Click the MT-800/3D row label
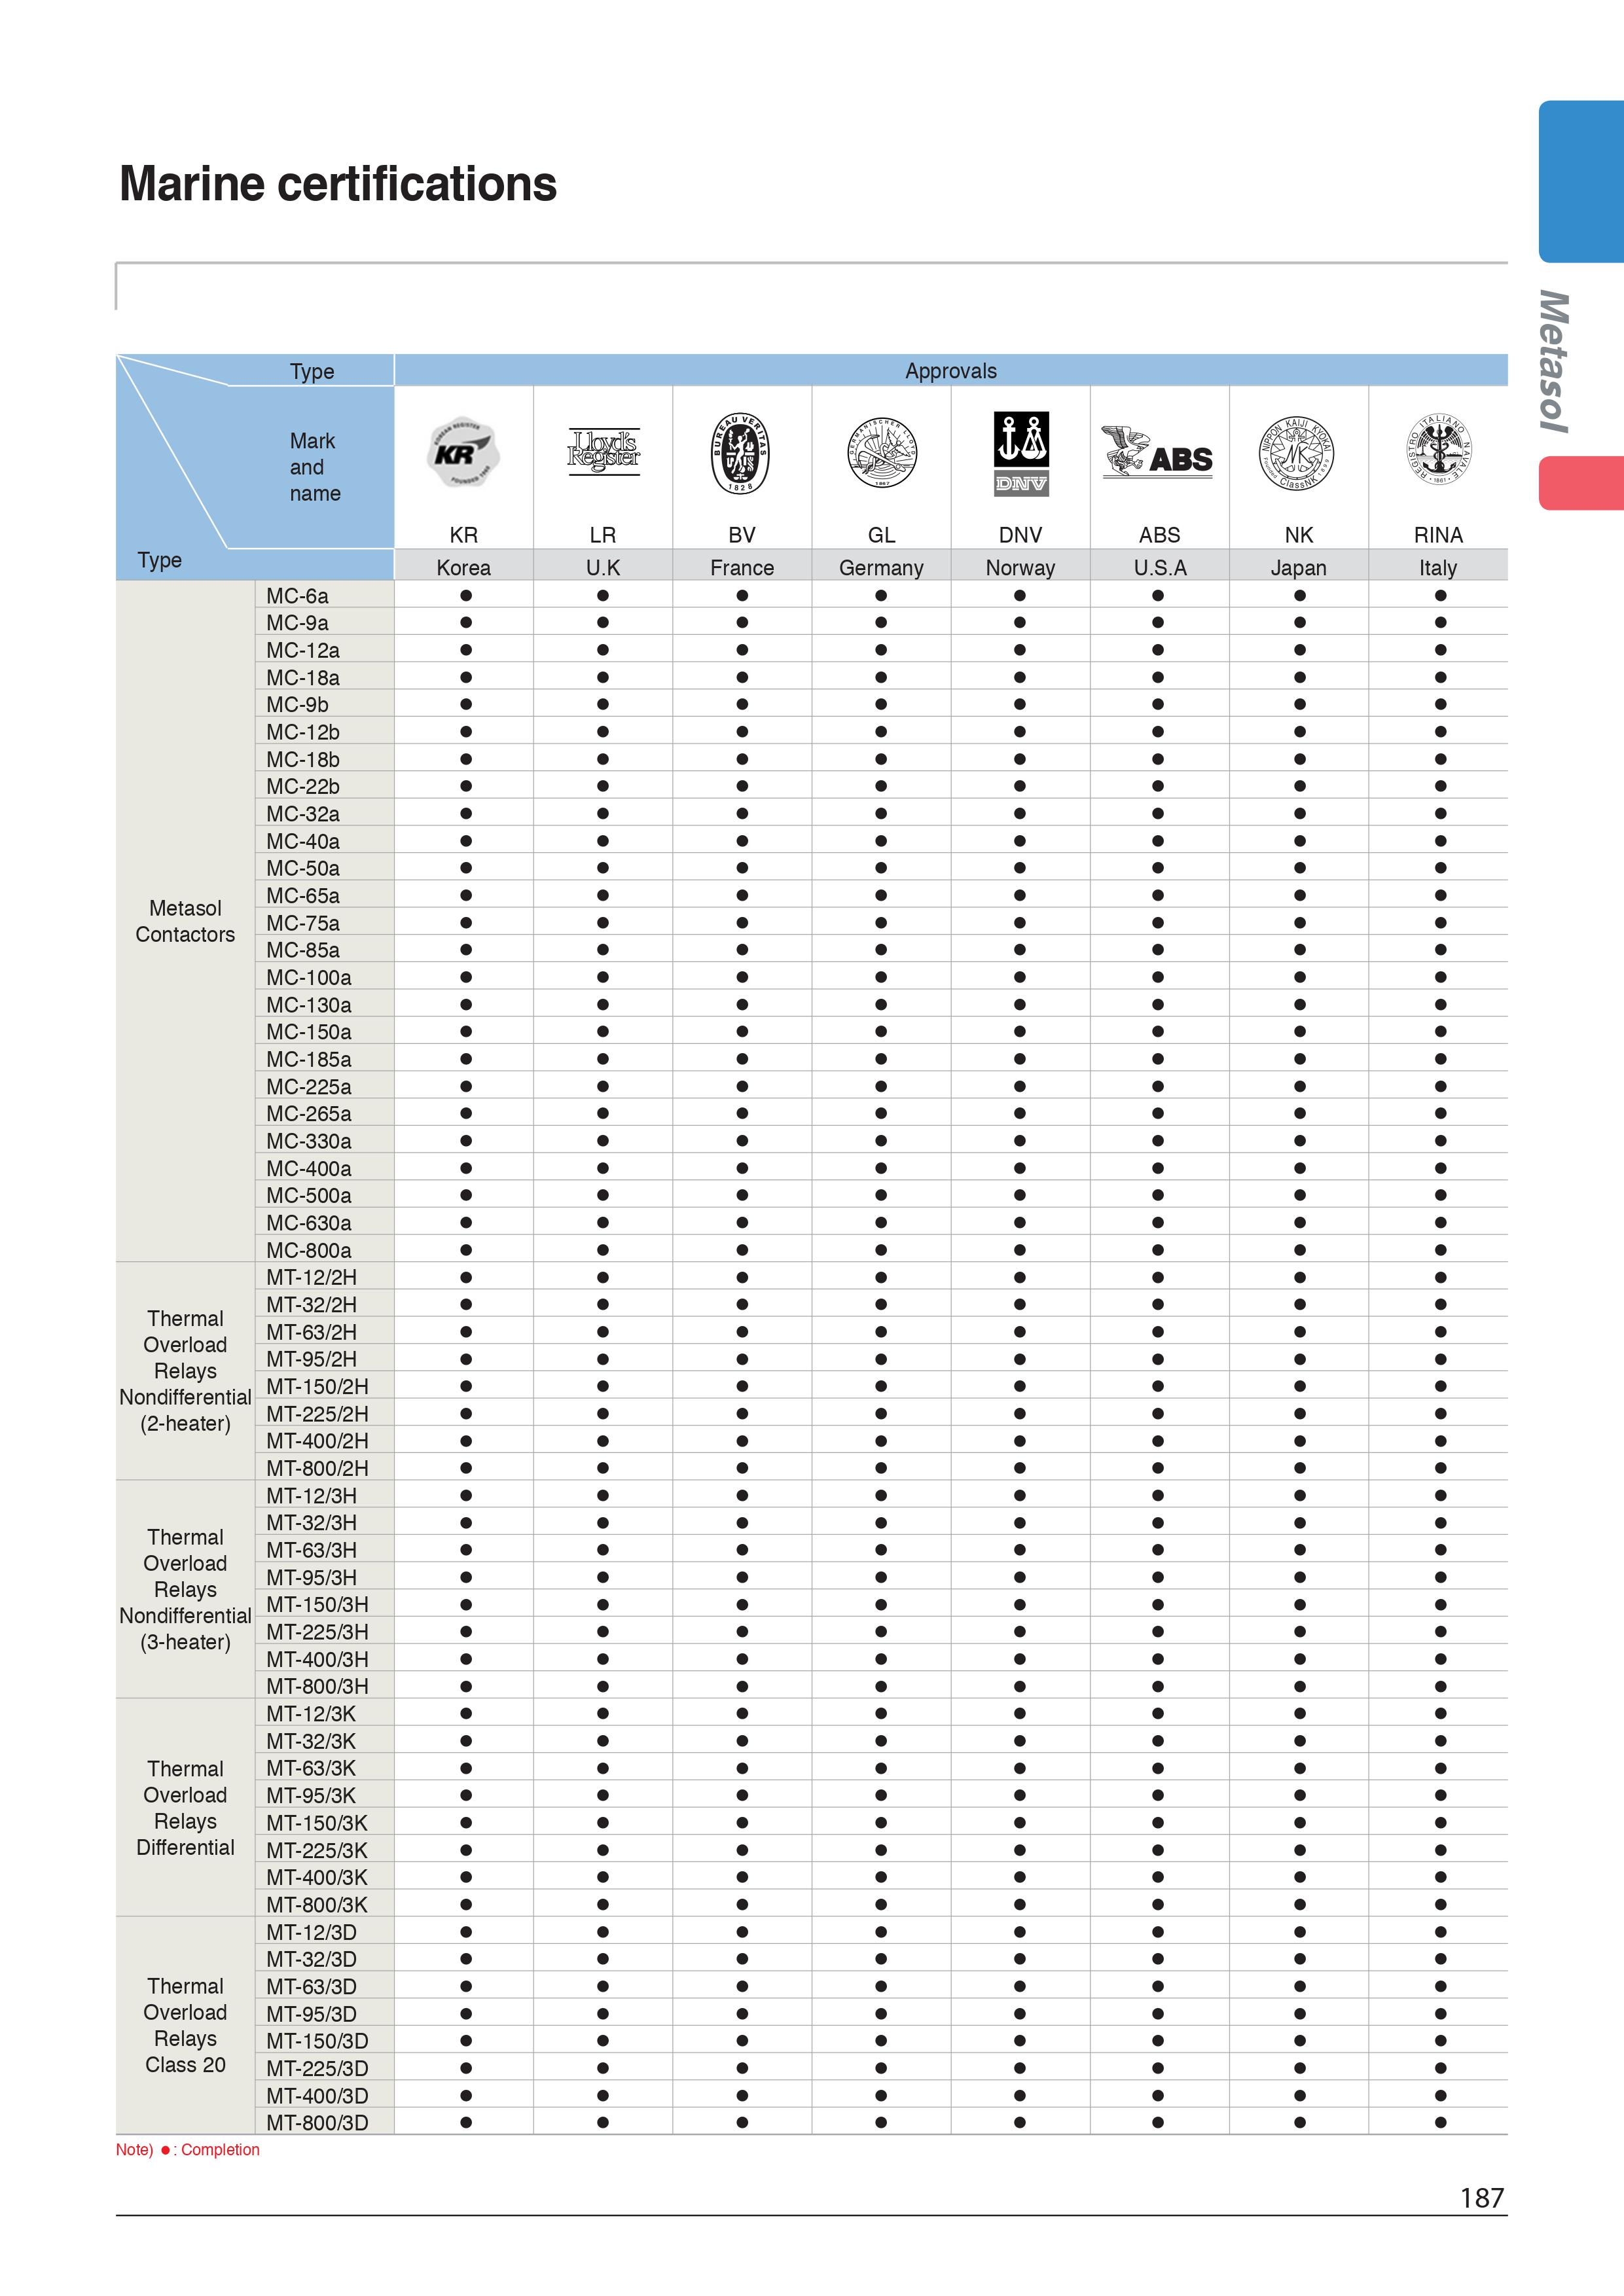The width and height of the screenshot is (1624, 2296). 317,2123
